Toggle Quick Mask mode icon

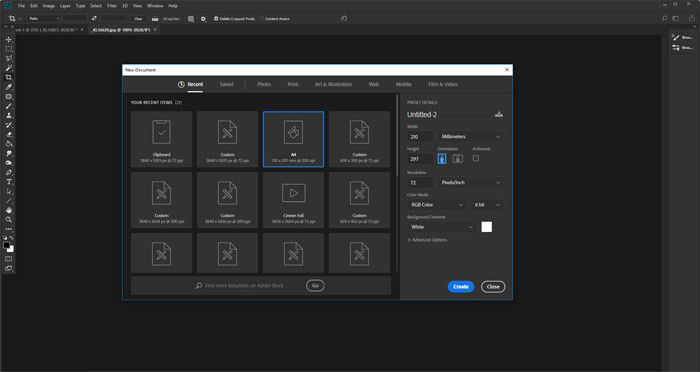pos(8,259)
